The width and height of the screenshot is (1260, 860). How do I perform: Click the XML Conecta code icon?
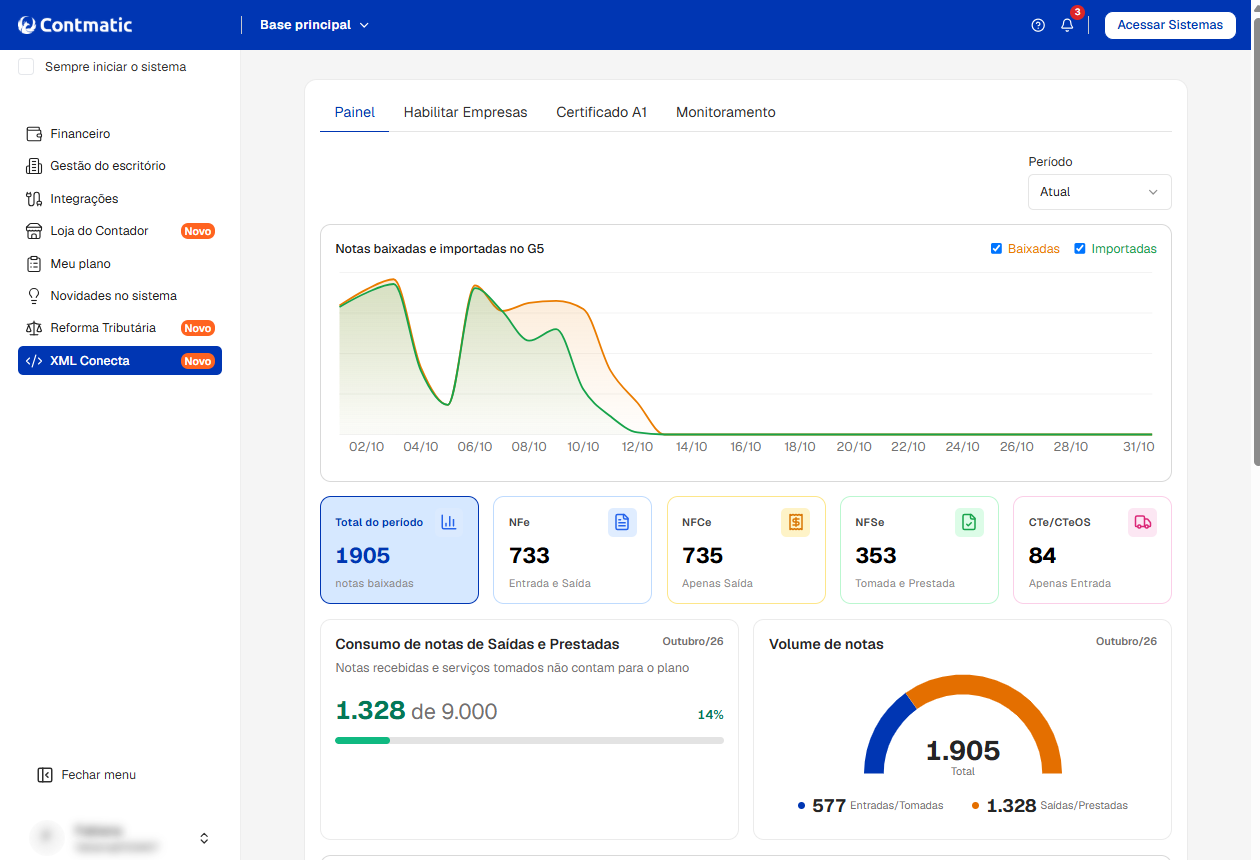pyautogui.click(x=34, y=361)
